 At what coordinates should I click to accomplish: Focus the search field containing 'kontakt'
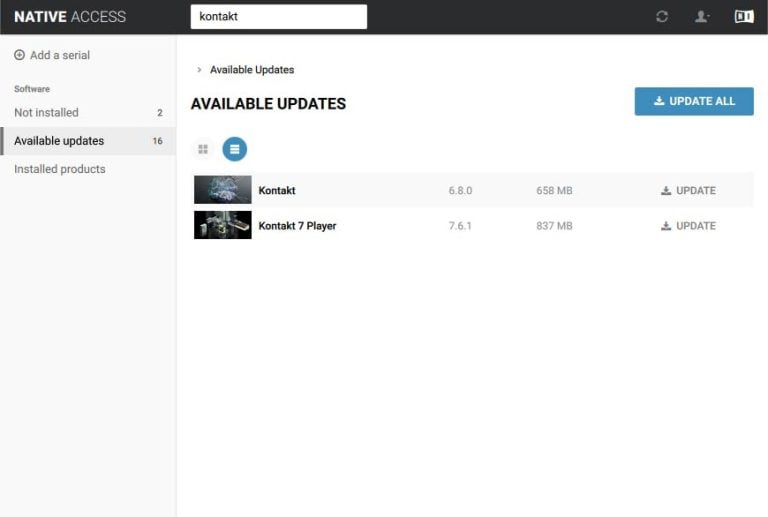[278, 17]
